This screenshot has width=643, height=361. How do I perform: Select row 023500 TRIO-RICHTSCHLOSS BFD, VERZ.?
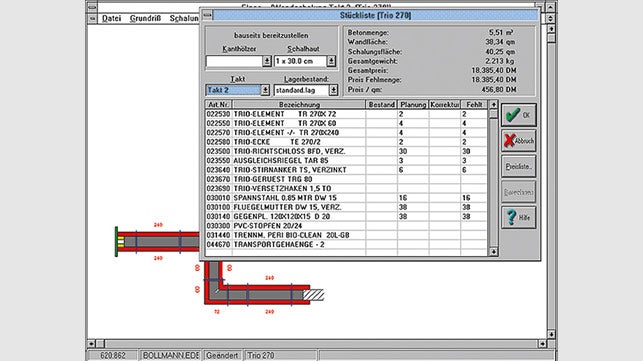point(346,151)
